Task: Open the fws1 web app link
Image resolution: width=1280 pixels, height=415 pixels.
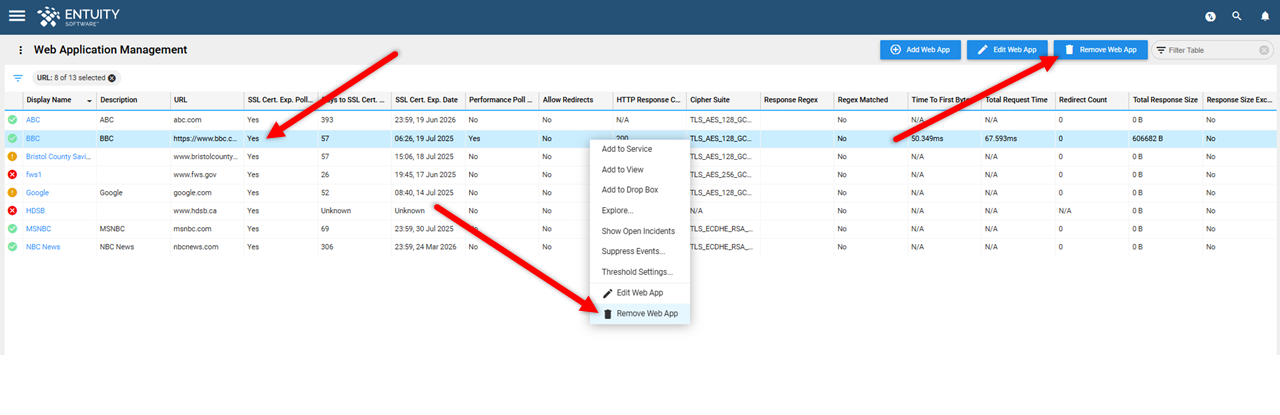Action: tap(34, 174)
